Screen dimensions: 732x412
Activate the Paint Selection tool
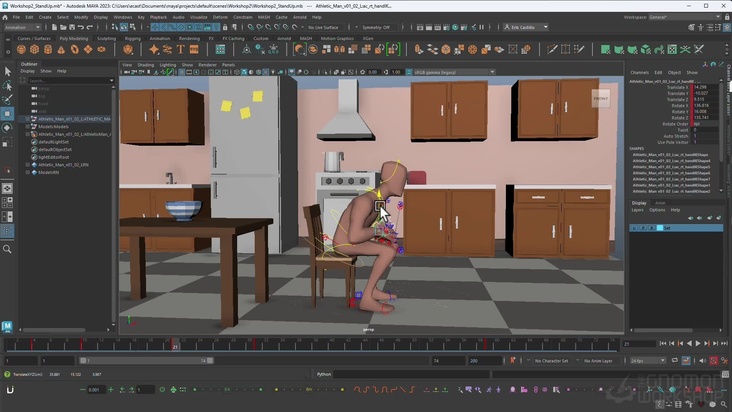click(x=8, y=99)
